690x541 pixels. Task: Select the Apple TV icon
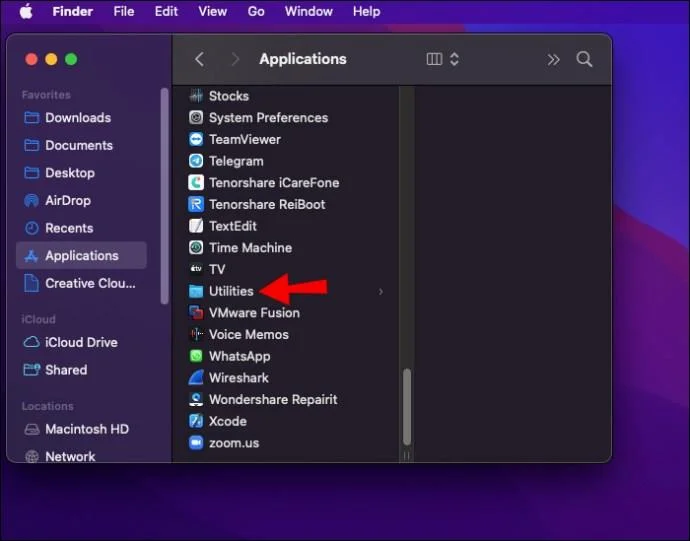[196, 269]
